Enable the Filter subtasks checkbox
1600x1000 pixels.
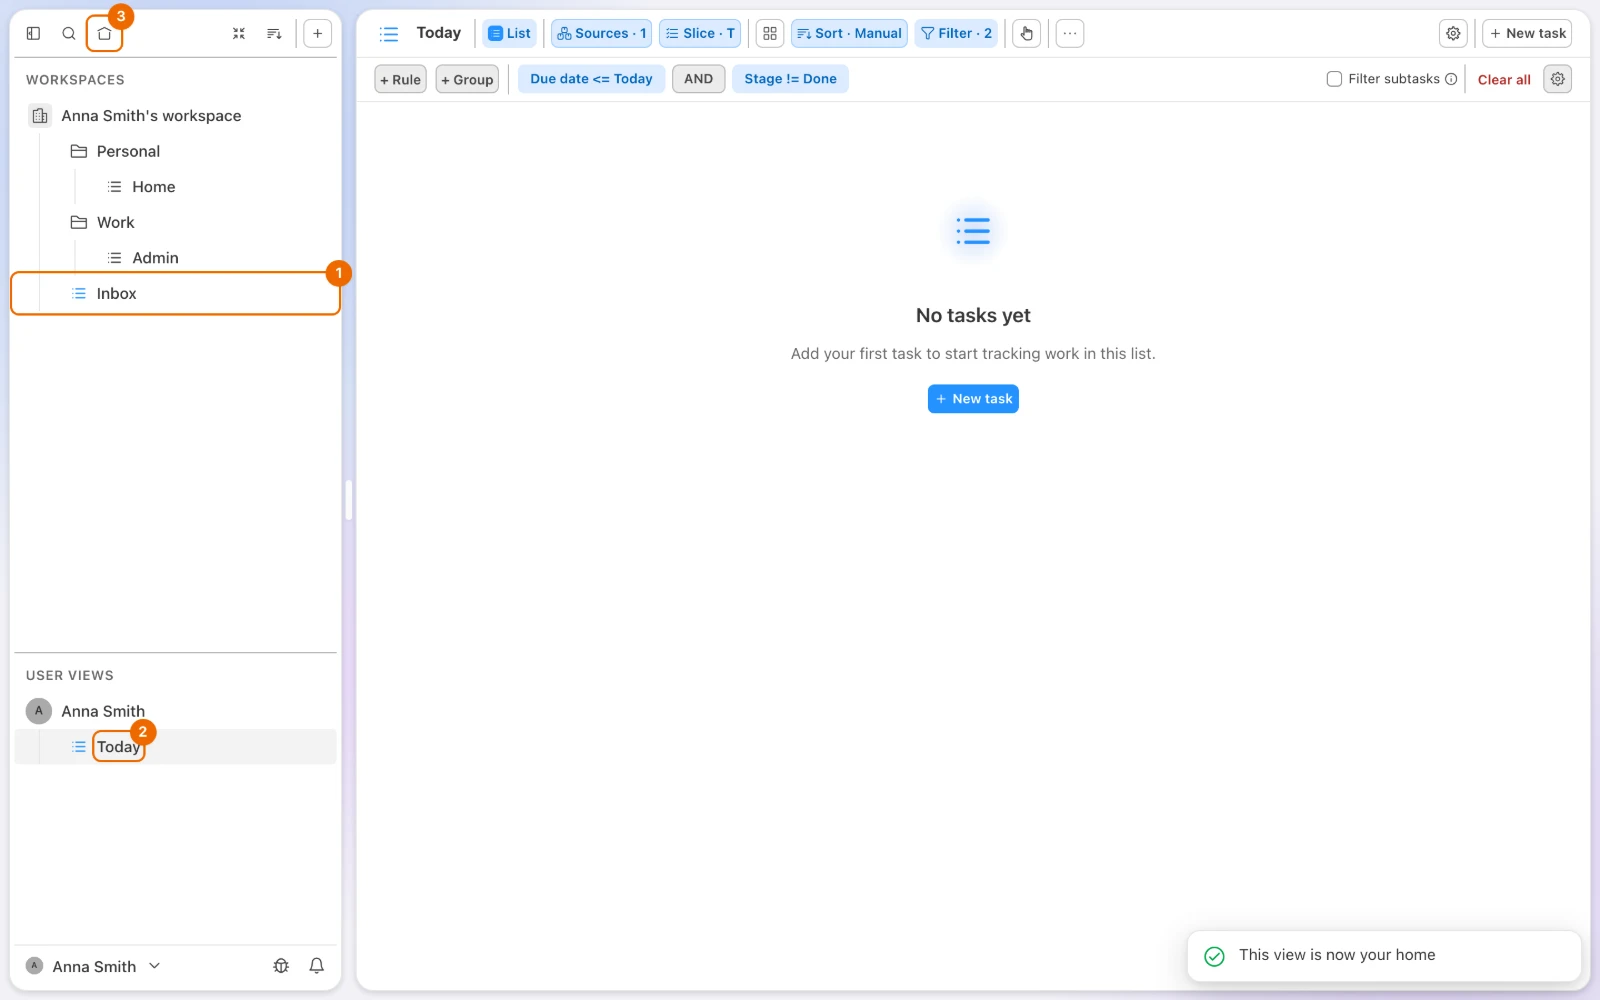1334,79
